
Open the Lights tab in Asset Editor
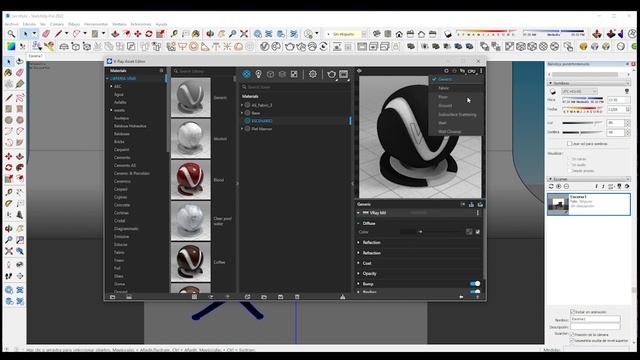click(258, 74)
